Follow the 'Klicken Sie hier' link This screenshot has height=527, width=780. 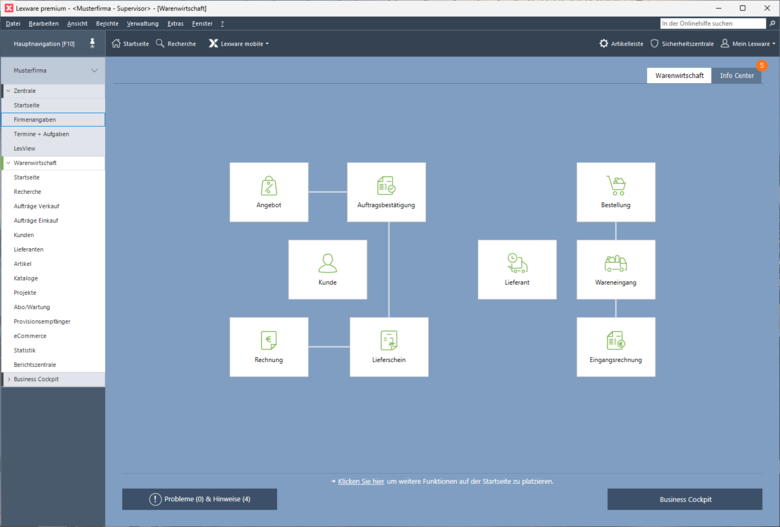click(x=361, y=481)
